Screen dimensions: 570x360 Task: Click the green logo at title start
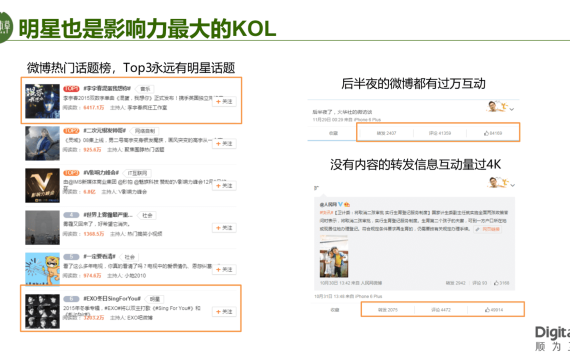tap(6, 28)
